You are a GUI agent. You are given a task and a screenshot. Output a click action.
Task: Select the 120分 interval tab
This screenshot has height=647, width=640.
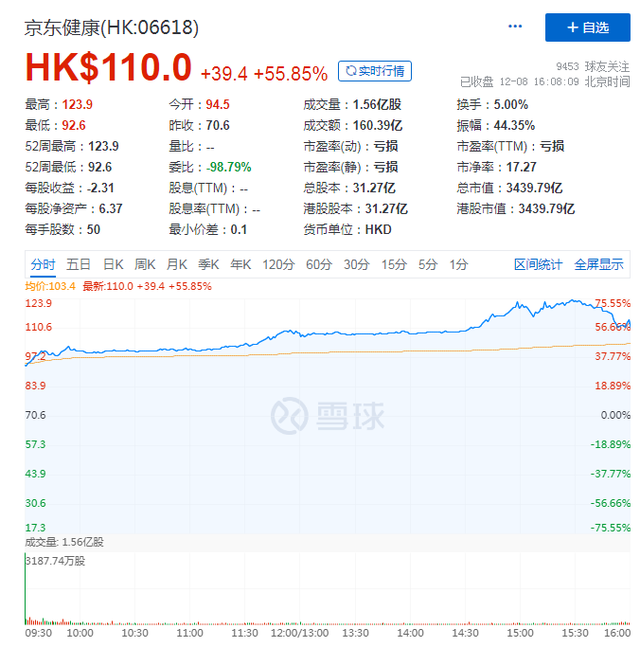click(277, 264)
